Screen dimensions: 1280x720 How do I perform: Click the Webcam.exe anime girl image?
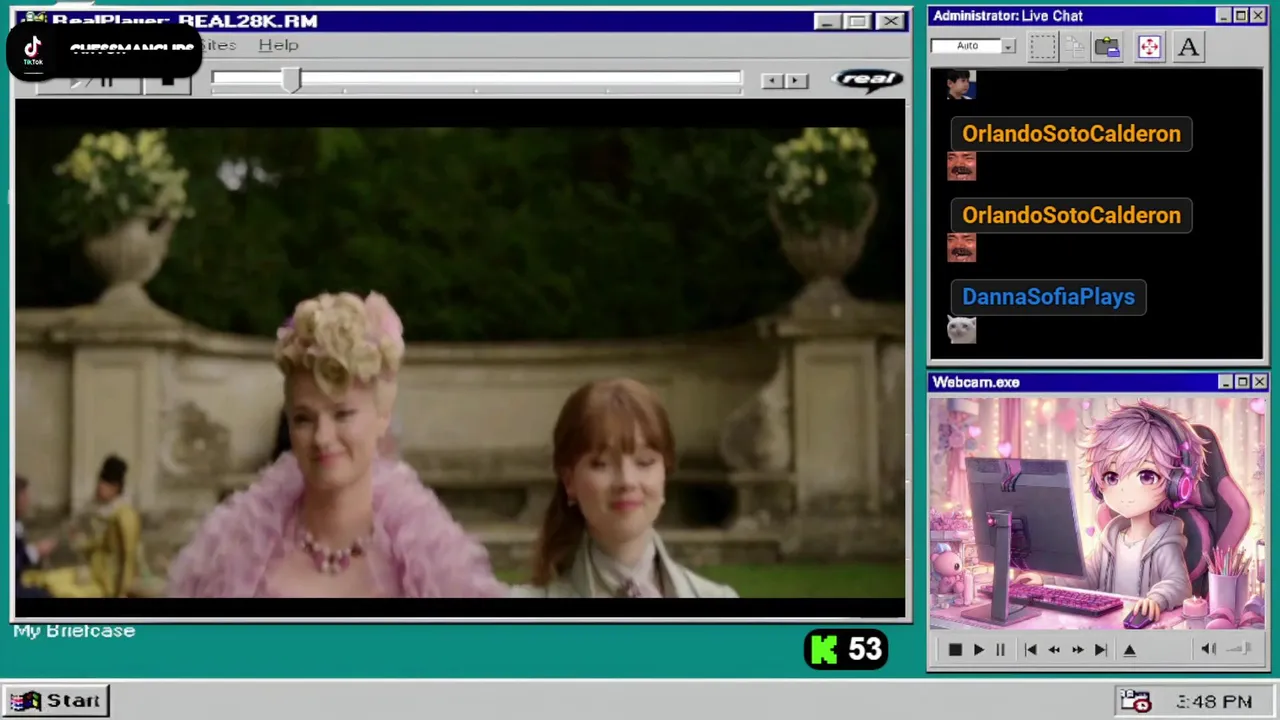[x=1097, y=514]
